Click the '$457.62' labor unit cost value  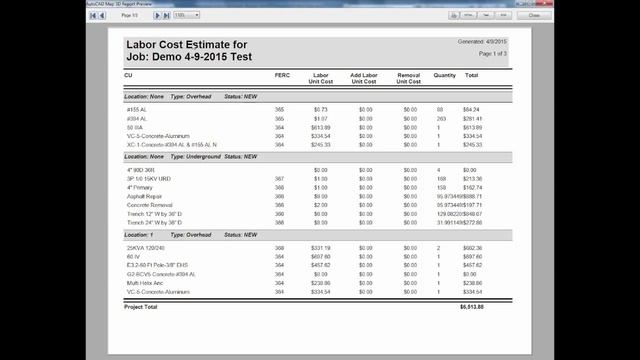coord(320,265)
